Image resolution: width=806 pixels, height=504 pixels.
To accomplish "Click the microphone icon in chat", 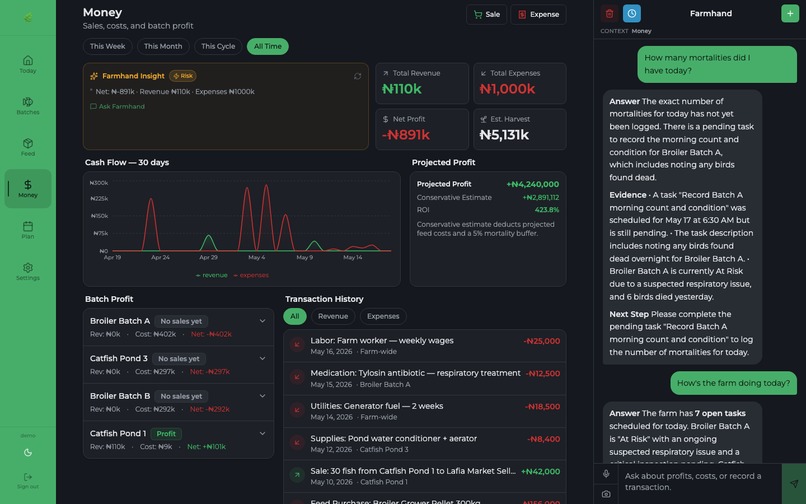I will click(x=606, y=474).
